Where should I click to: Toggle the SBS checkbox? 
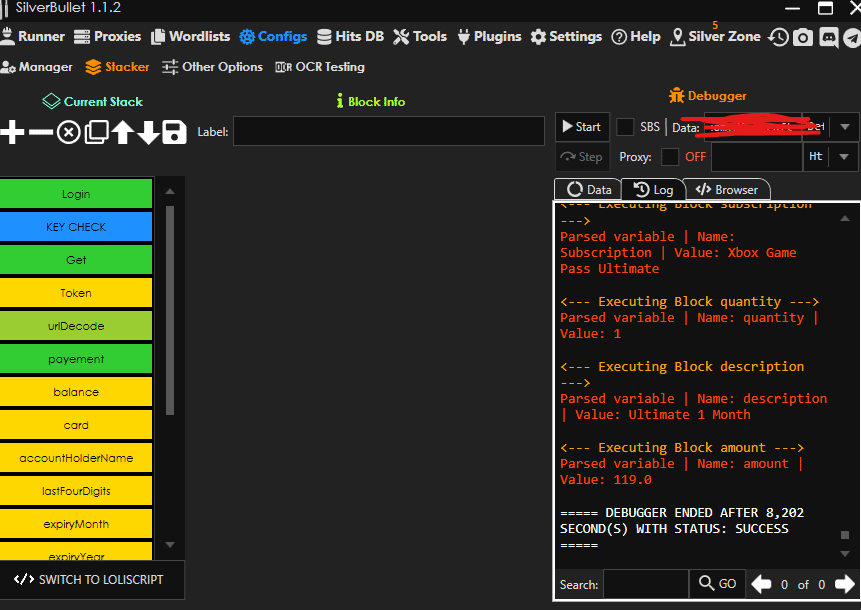tap(625, 127)
